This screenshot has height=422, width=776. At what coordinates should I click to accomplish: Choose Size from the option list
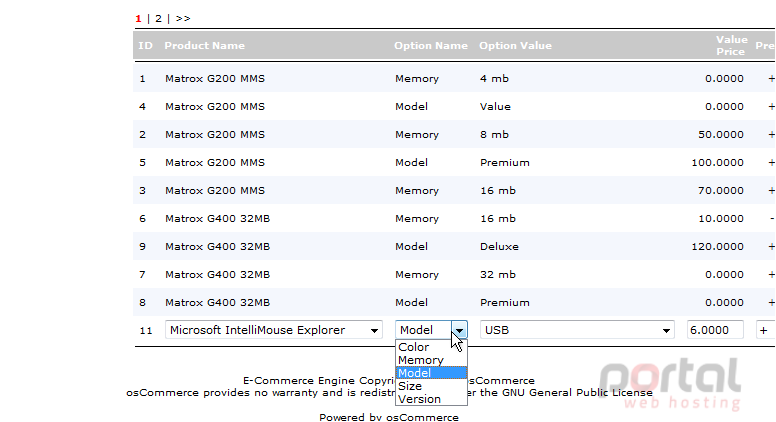coord(431,386)
